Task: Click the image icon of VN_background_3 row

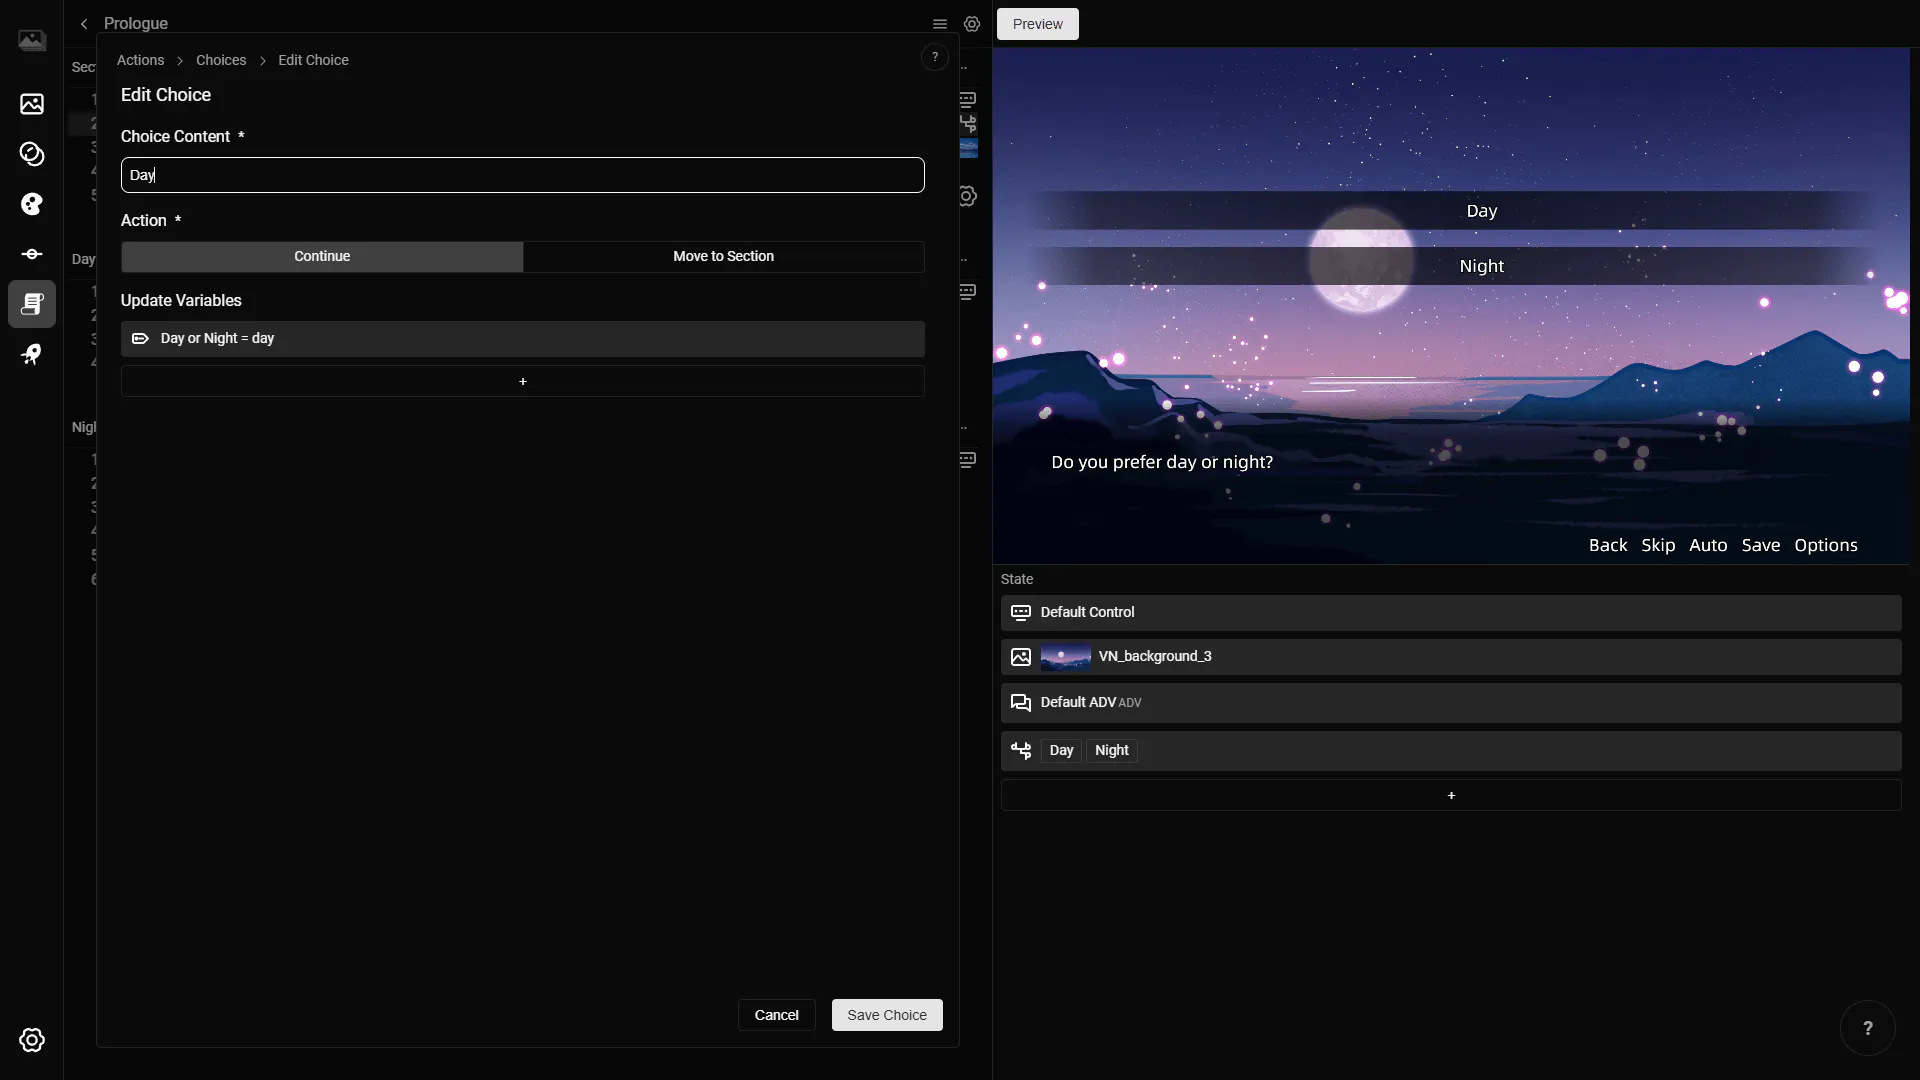Action: pyautogui.click(x=1021, y=657)
